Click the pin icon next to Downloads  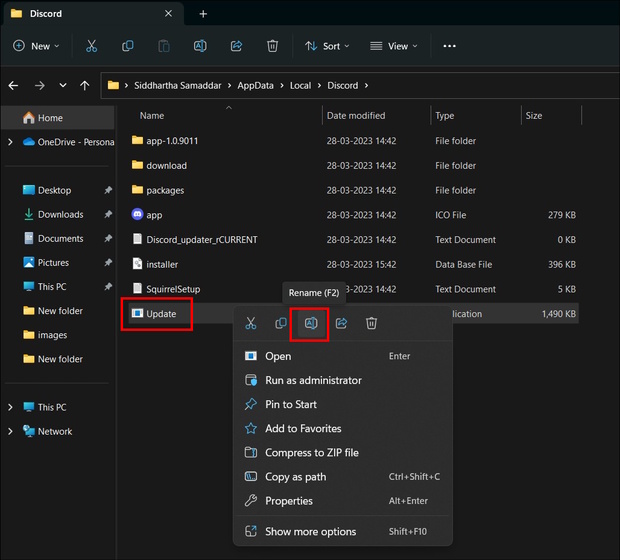coord(108,214)
